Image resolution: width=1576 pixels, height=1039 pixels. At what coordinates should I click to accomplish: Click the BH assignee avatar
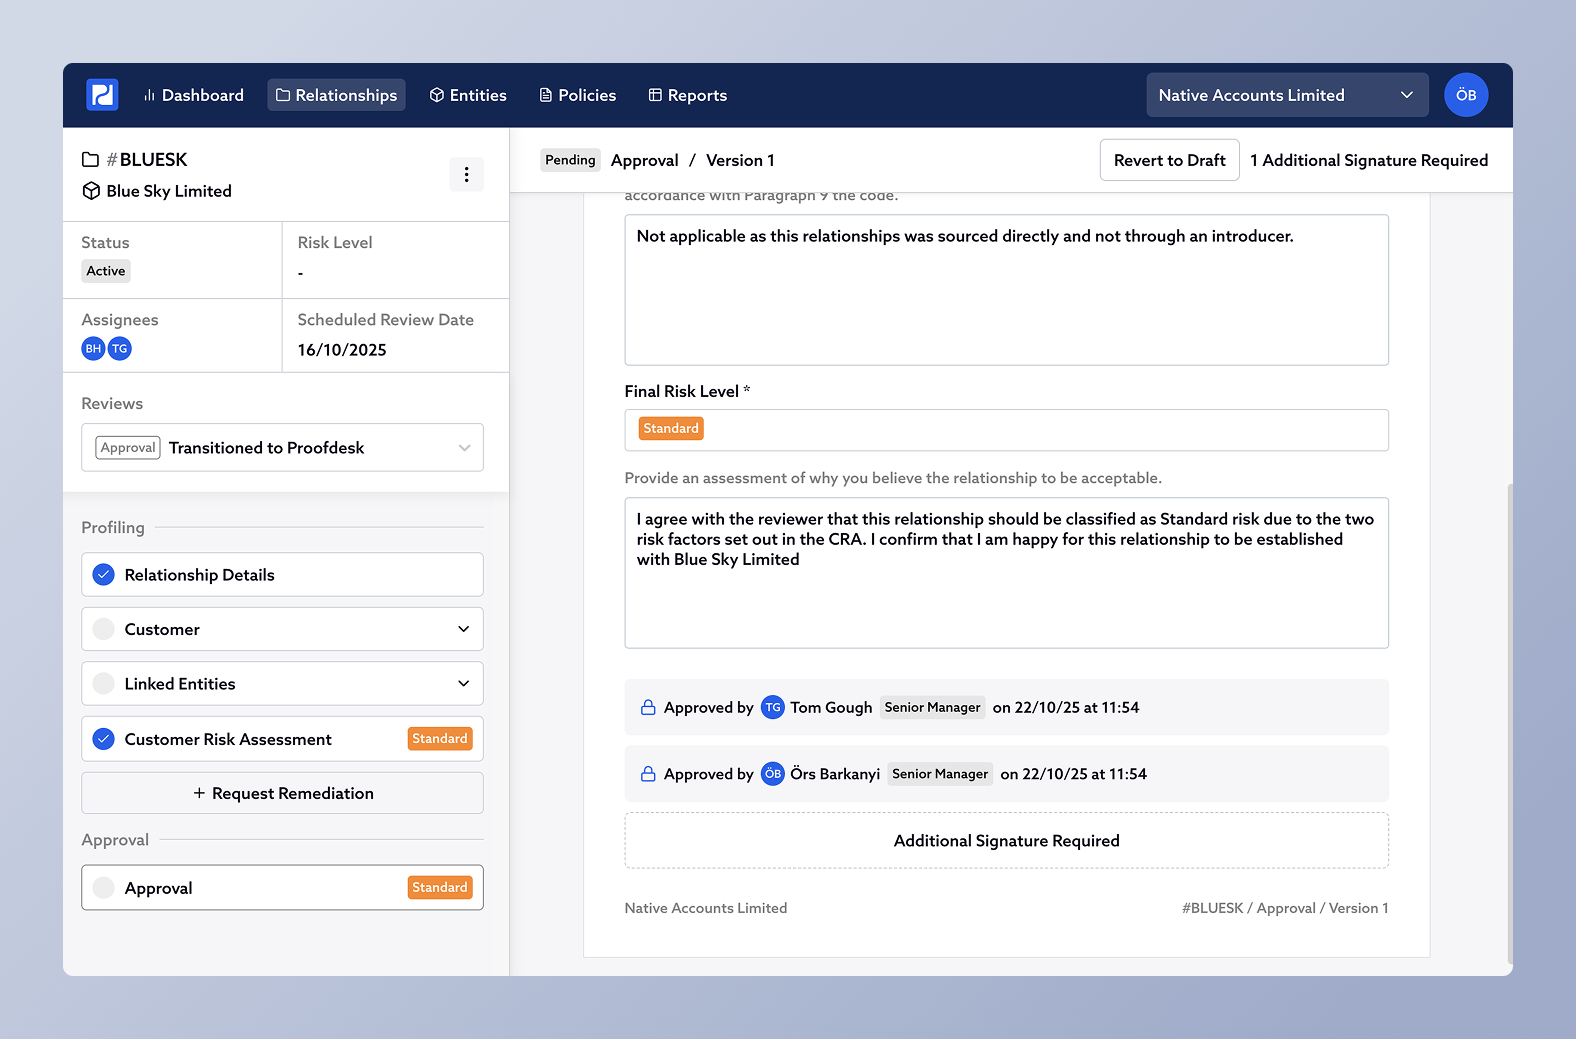93,349
